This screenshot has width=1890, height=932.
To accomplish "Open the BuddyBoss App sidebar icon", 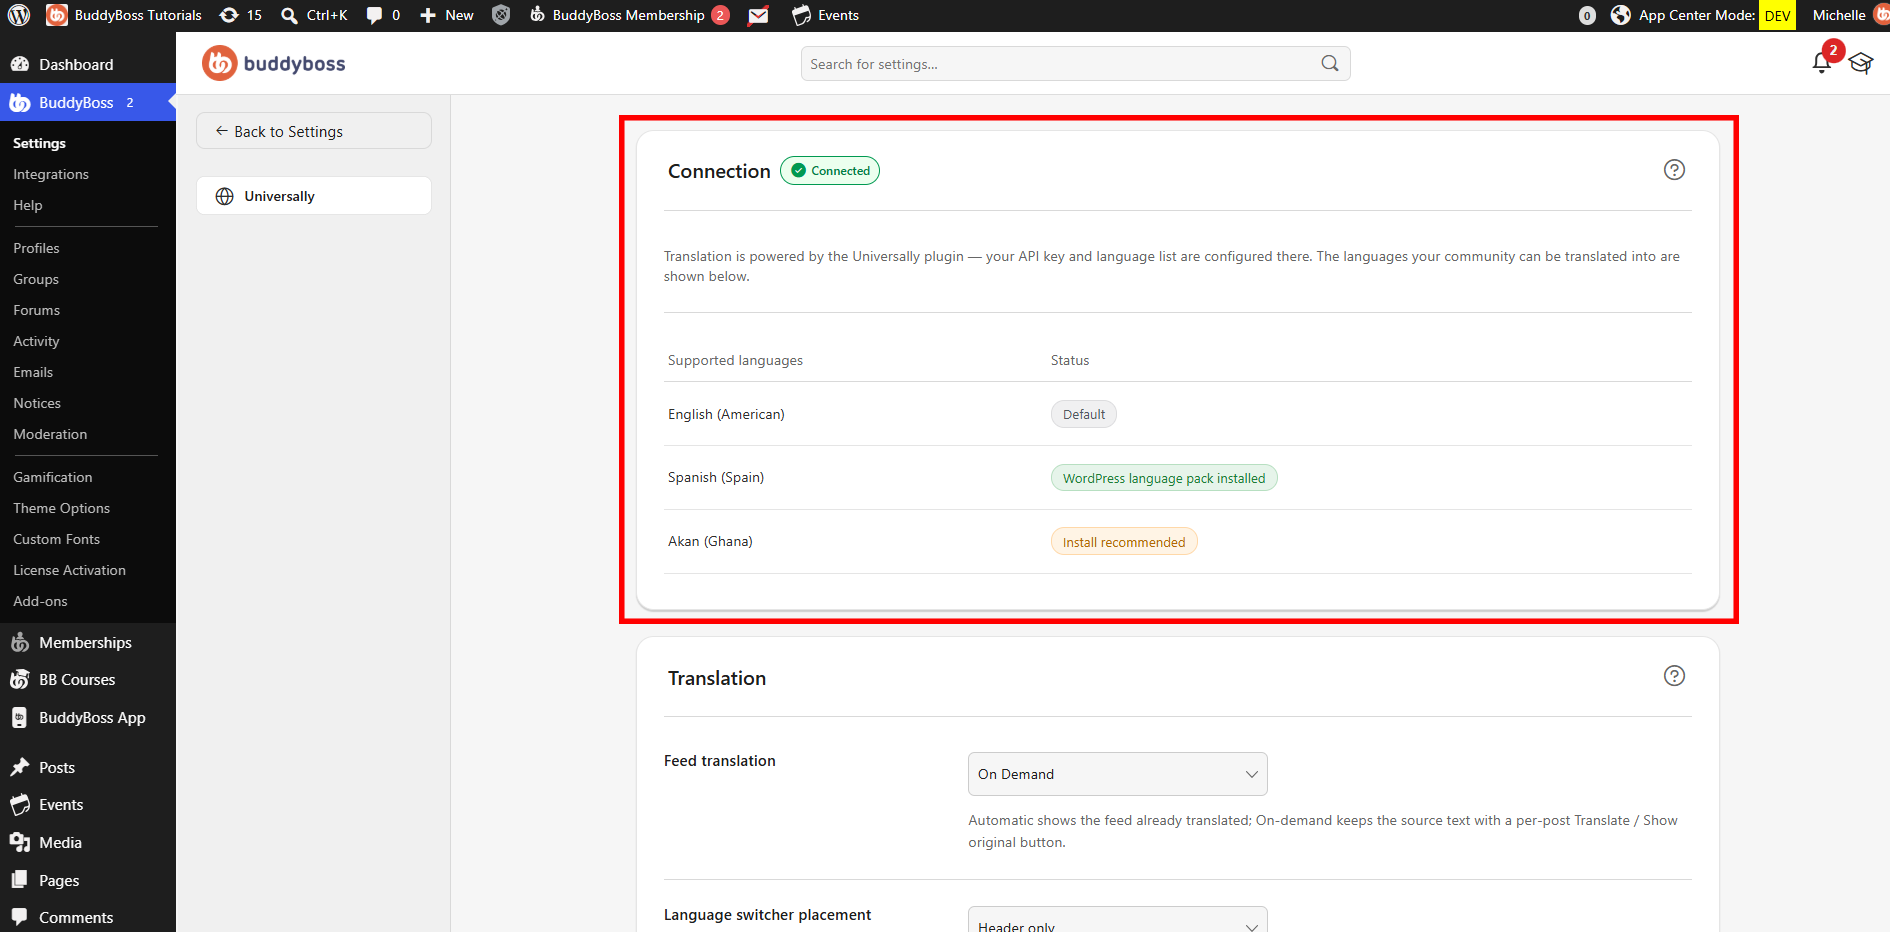I will coord(19,717).
